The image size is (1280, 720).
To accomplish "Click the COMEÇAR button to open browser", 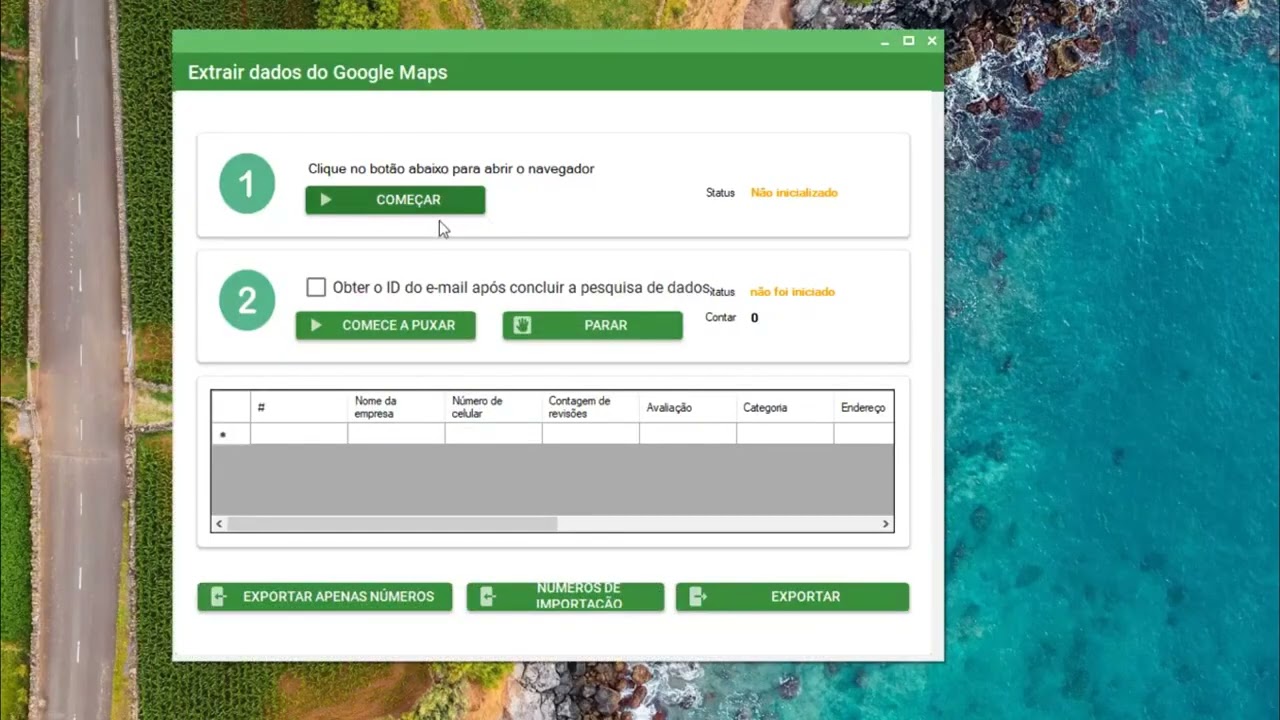I will [x=395, y=200].
